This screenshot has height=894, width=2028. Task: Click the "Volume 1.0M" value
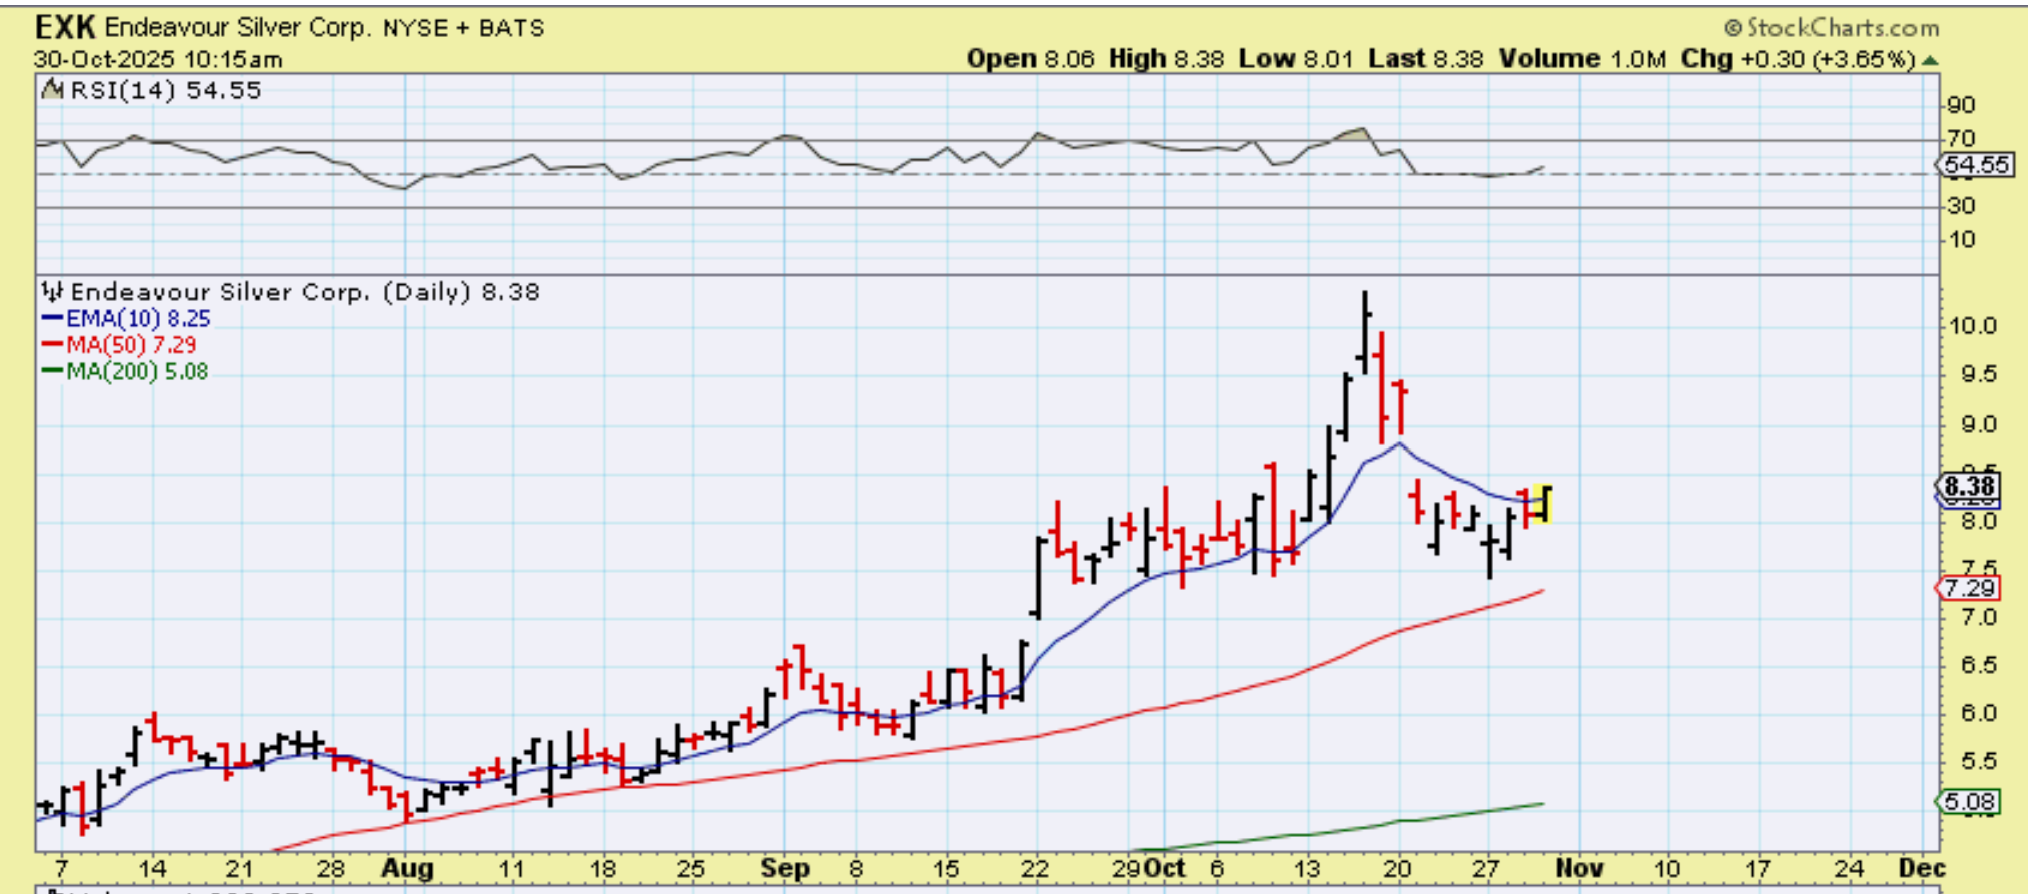tap(1582, 59)
